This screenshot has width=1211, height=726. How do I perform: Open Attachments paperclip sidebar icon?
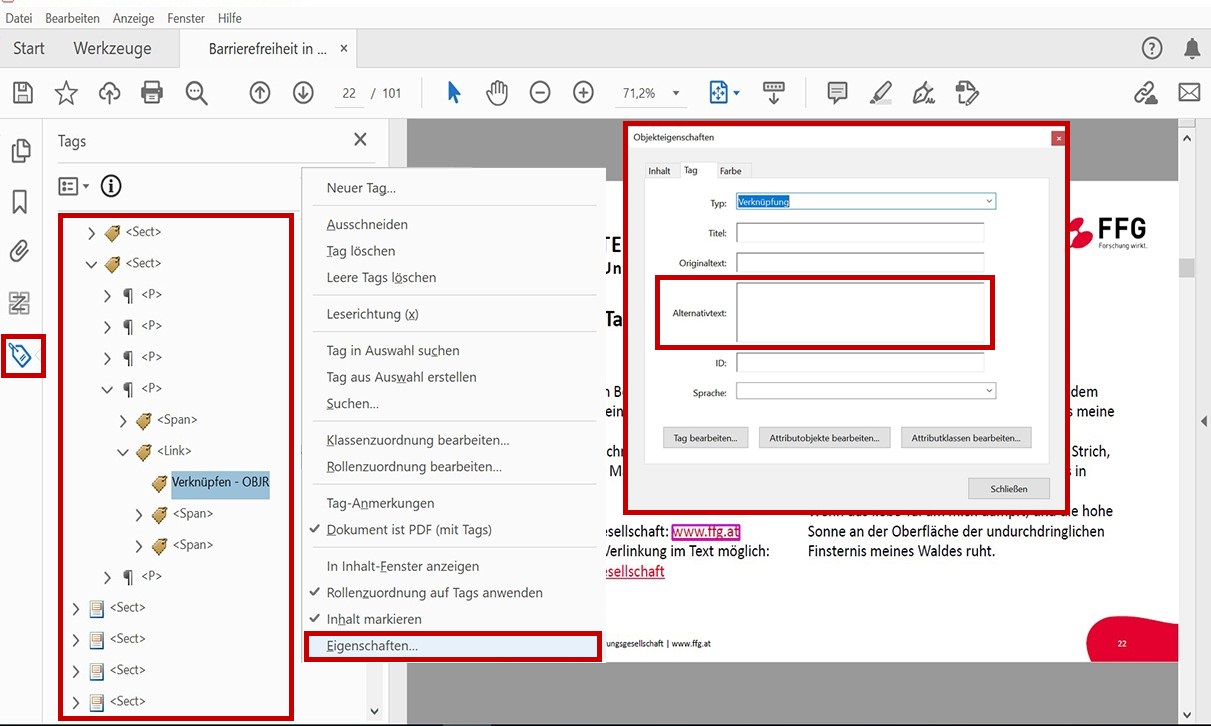click(20, 252)
